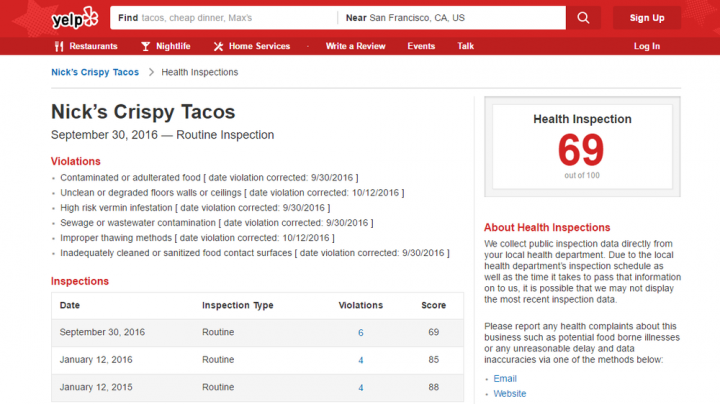Open the 6 violations link for September 30, 2016
This screenshot has height=404, width=720.
coord(360,332)
